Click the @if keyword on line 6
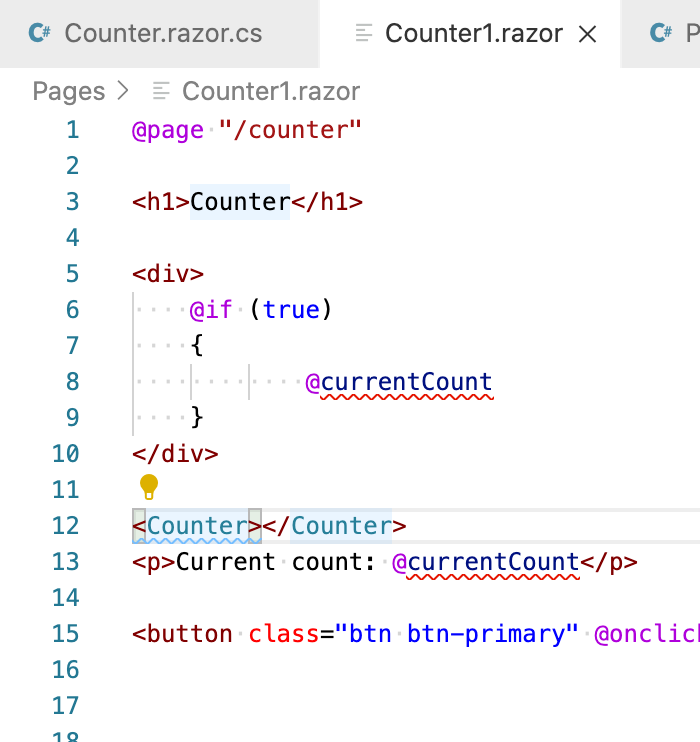Viewport: 700px width, 742px height. 211,310
